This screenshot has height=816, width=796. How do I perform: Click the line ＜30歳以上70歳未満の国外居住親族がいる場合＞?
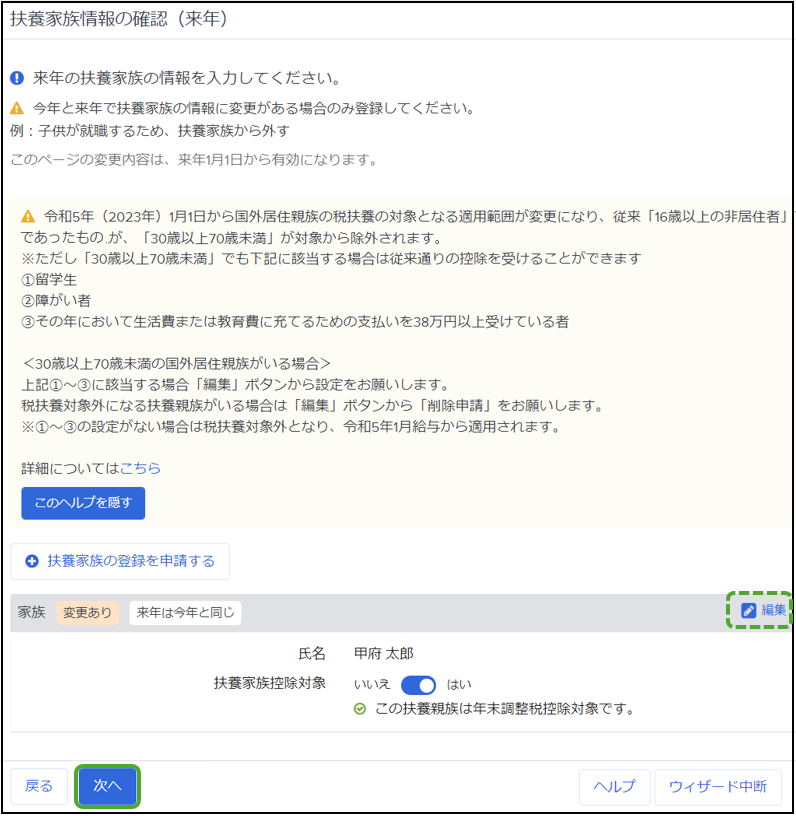176,363
